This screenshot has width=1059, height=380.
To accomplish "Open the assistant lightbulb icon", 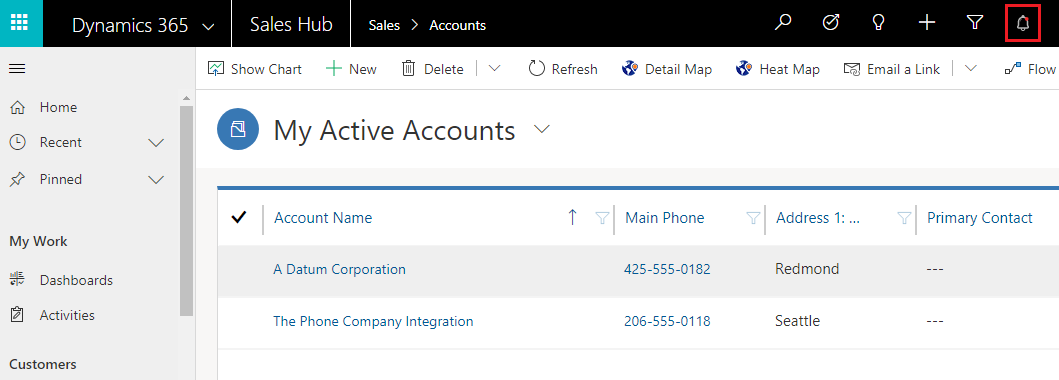I will [878, 24].
